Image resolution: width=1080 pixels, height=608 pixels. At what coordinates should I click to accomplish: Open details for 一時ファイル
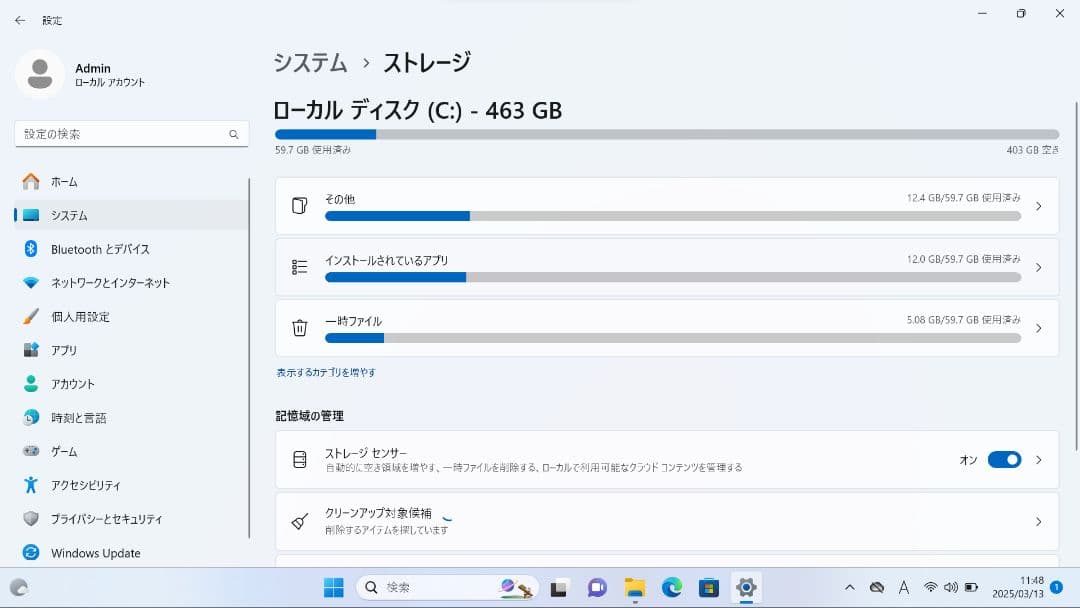coord(666,328)
